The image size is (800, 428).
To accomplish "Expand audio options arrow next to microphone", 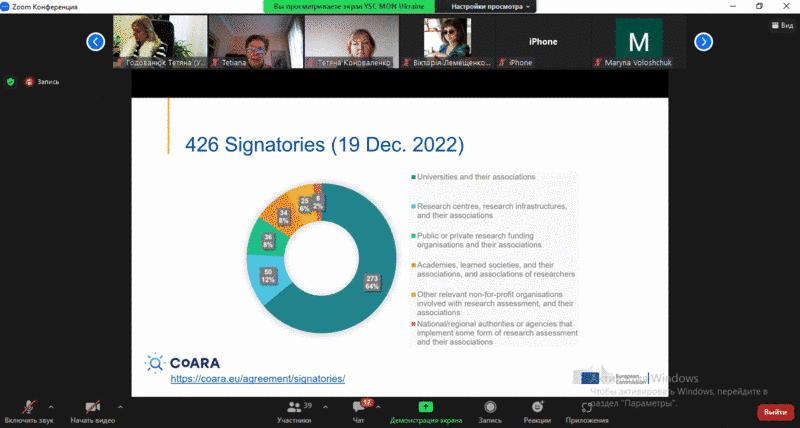I will (55, 406).
